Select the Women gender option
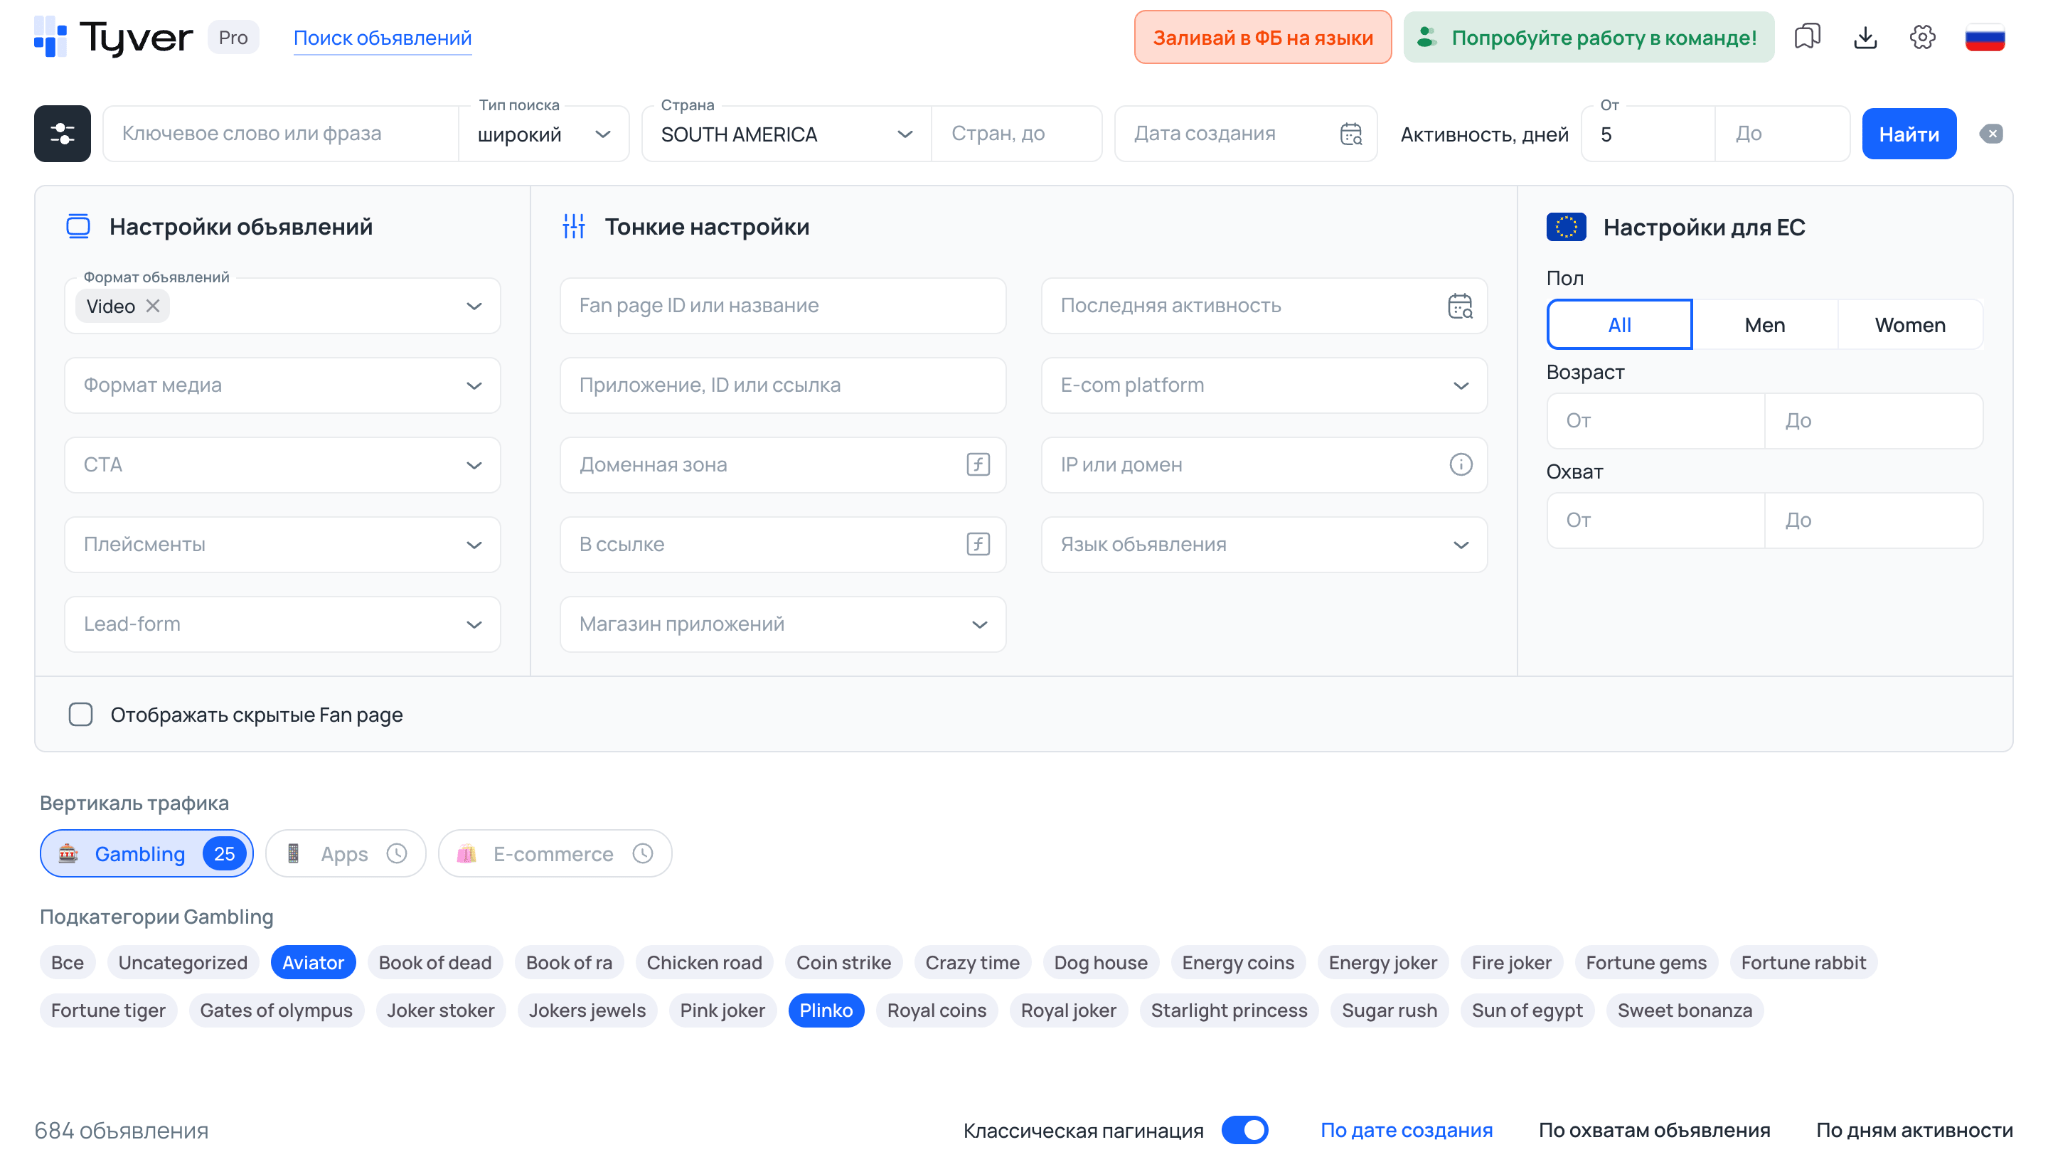The image size is (2048, 1151). pyautogui.click(x=1909, y=324)
